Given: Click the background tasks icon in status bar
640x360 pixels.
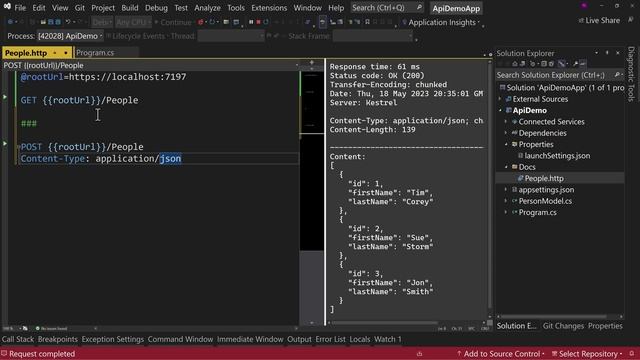Looking at the screenshot, I should point(419,354).
